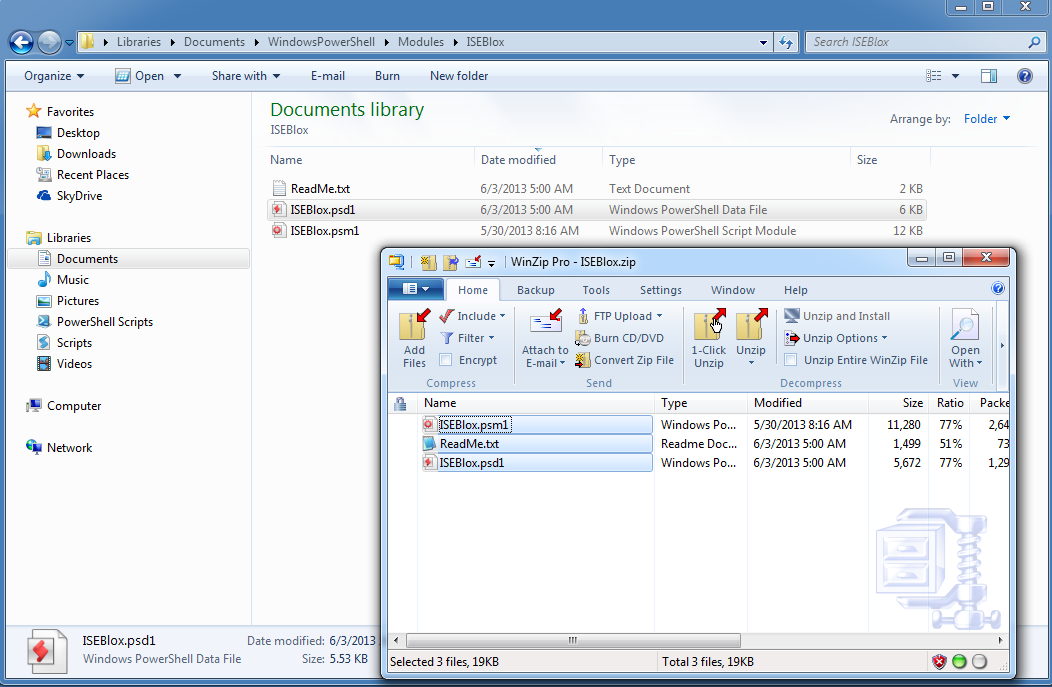The width and height of the screenshot is (1052, 687).
Task: Click the Burn button in Explorer's toolbar
Action: [387, 76]
